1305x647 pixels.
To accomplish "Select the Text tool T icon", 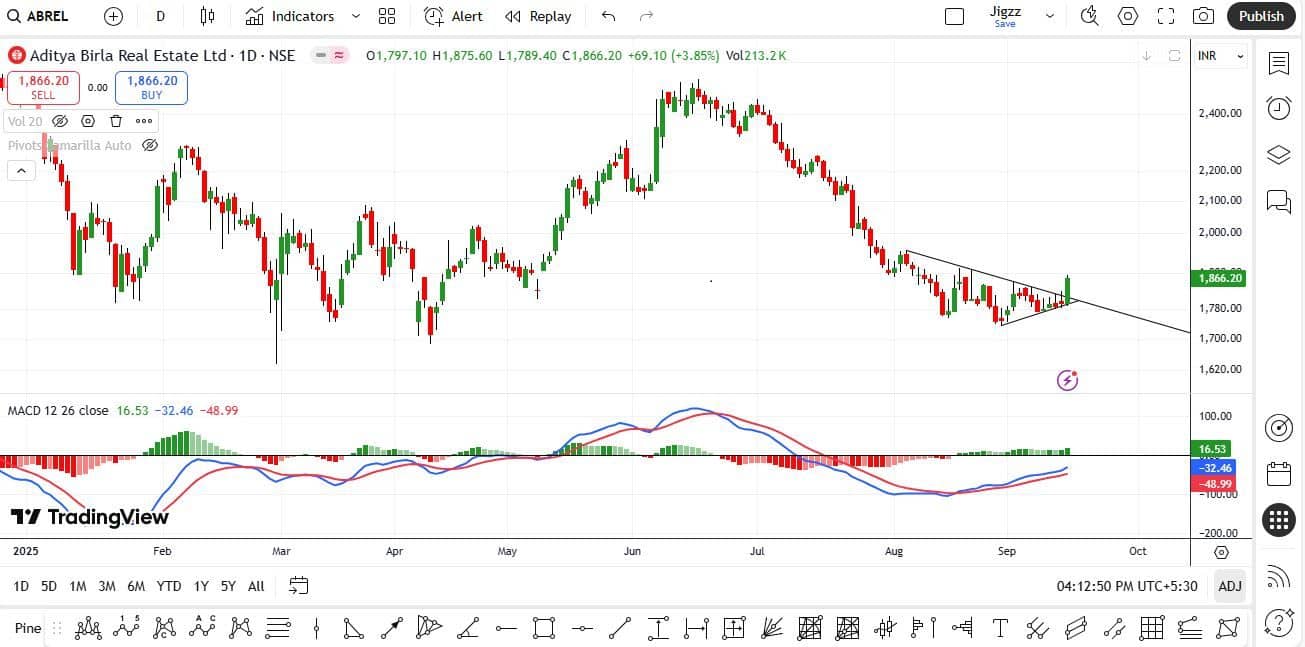I will 999,628.
